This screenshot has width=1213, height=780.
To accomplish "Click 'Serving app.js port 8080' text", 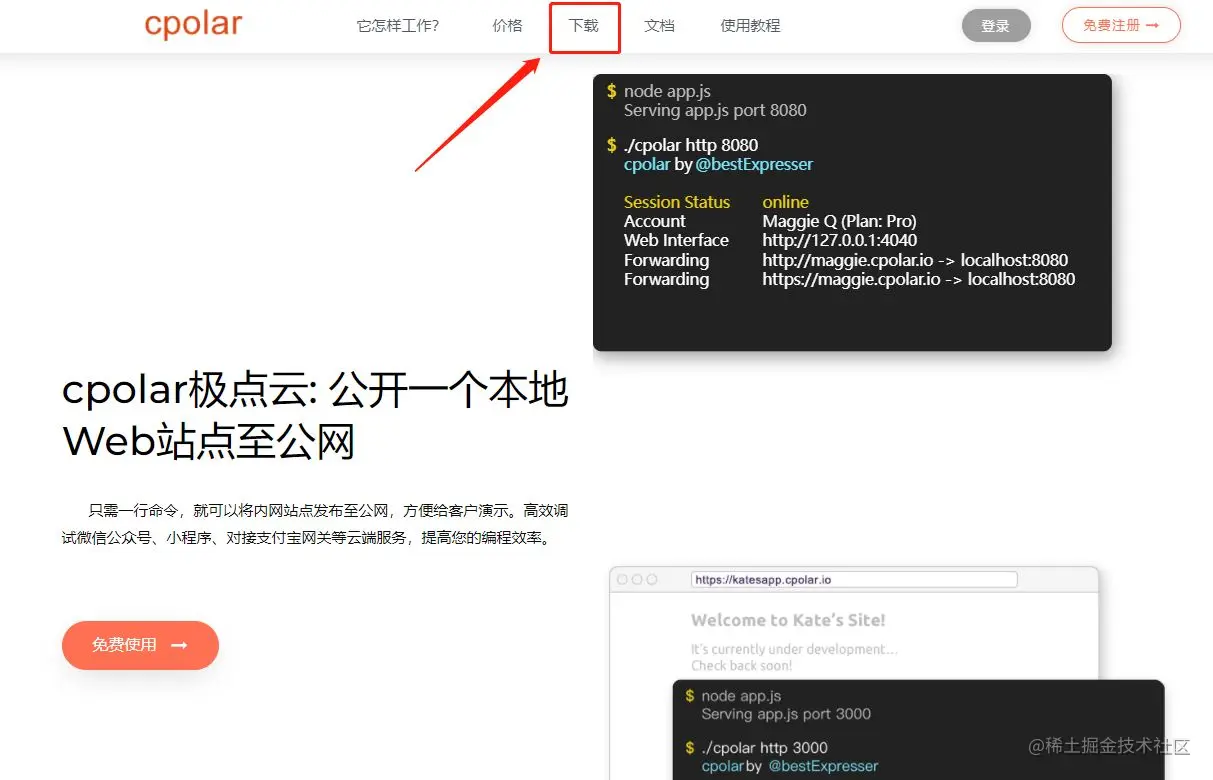I will pyautogui.click(x=715, y=110).
